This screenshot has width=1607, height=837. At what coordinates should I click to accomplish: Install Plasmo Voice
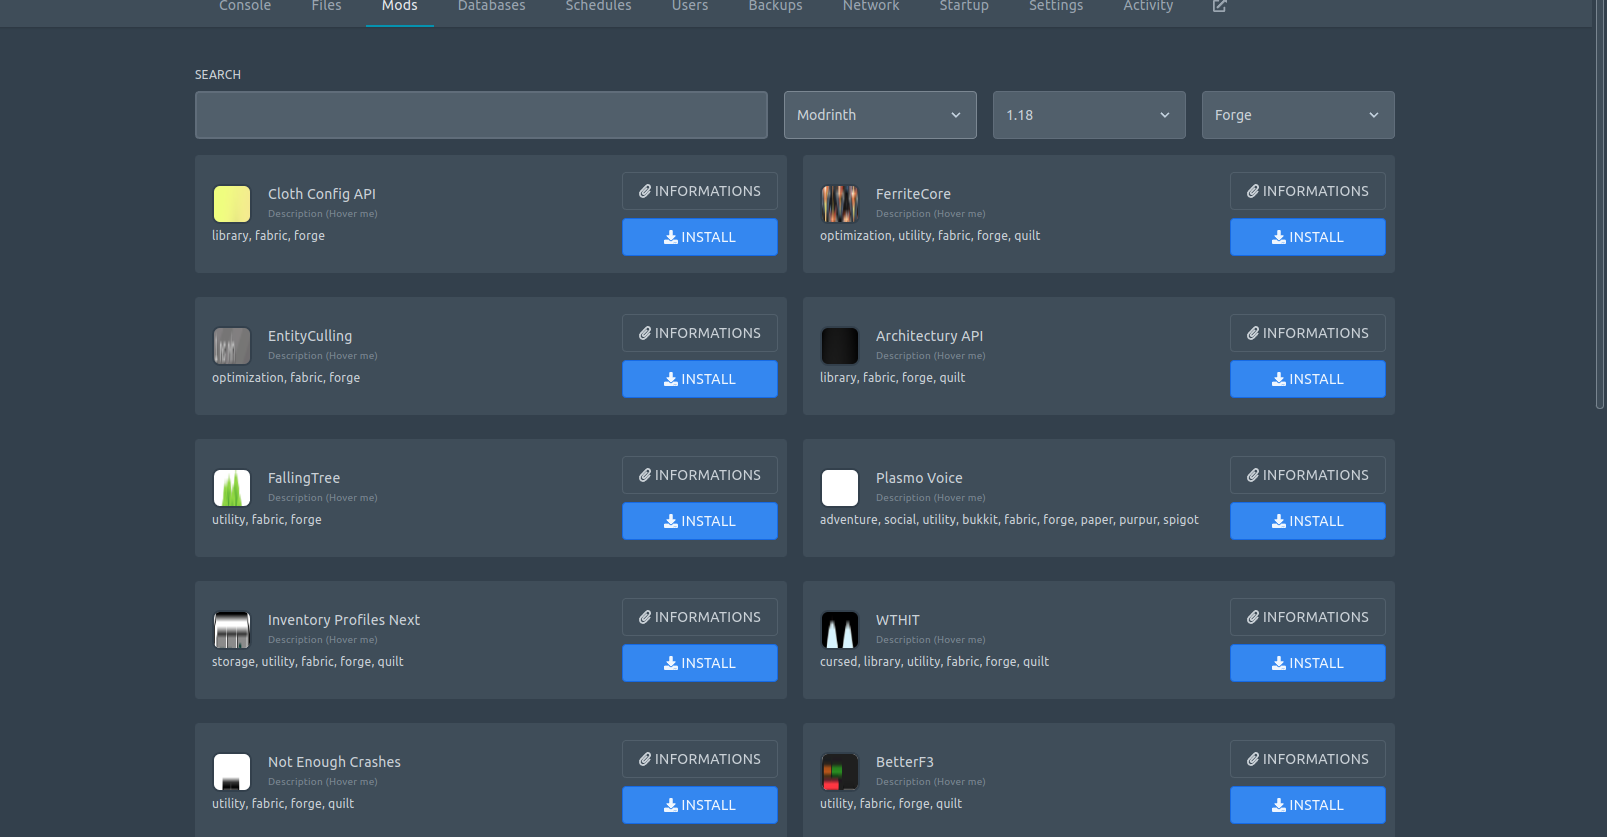point(1308,521)
